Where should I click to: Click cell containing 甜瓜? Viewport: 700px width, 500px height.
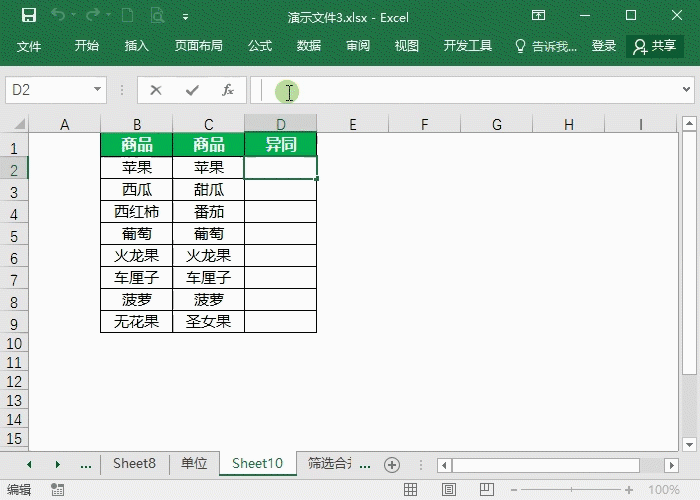tap(208, 190)
